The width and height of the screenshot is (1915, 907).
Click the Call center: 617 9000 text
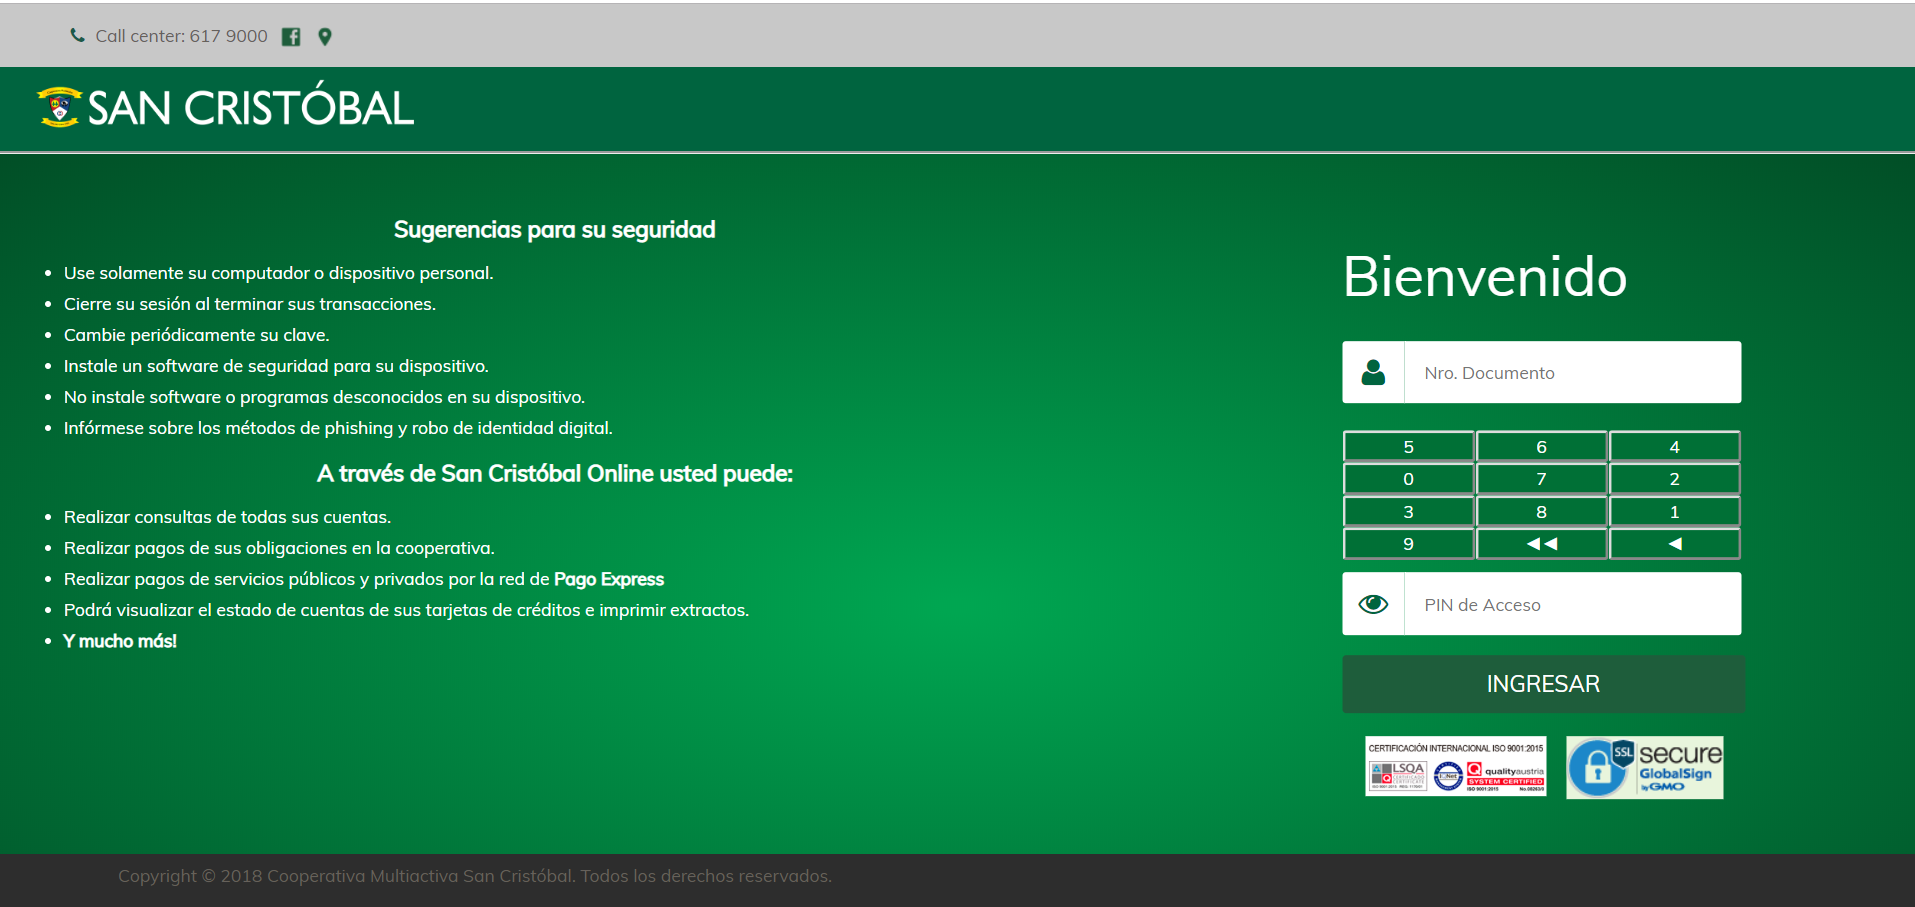181,36
